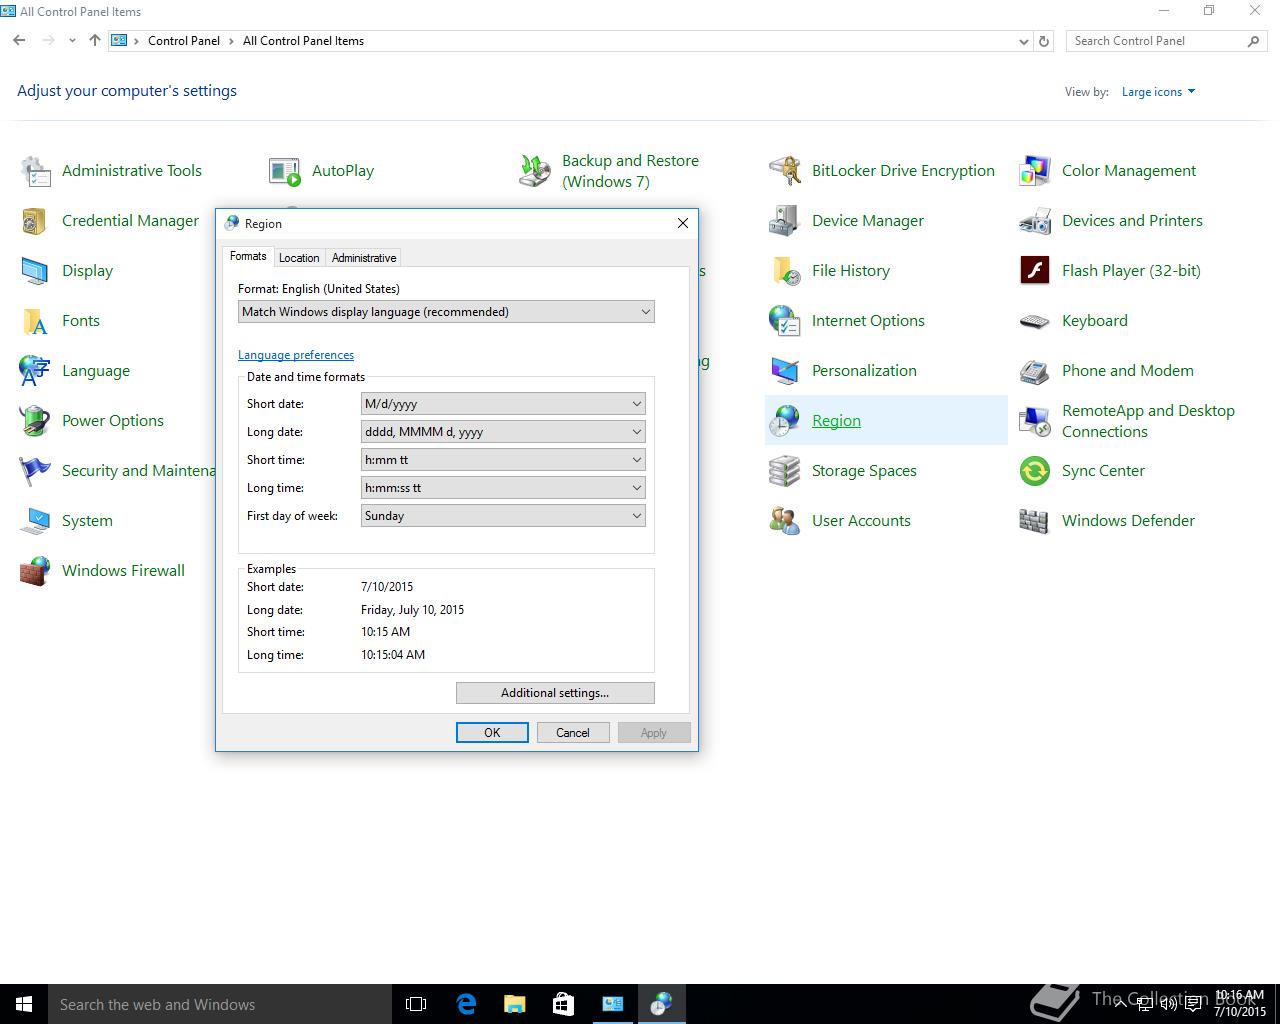Launch Microsoft Edge from taskbar
Screen dimensions: 1280x1024
(466, 1004)
